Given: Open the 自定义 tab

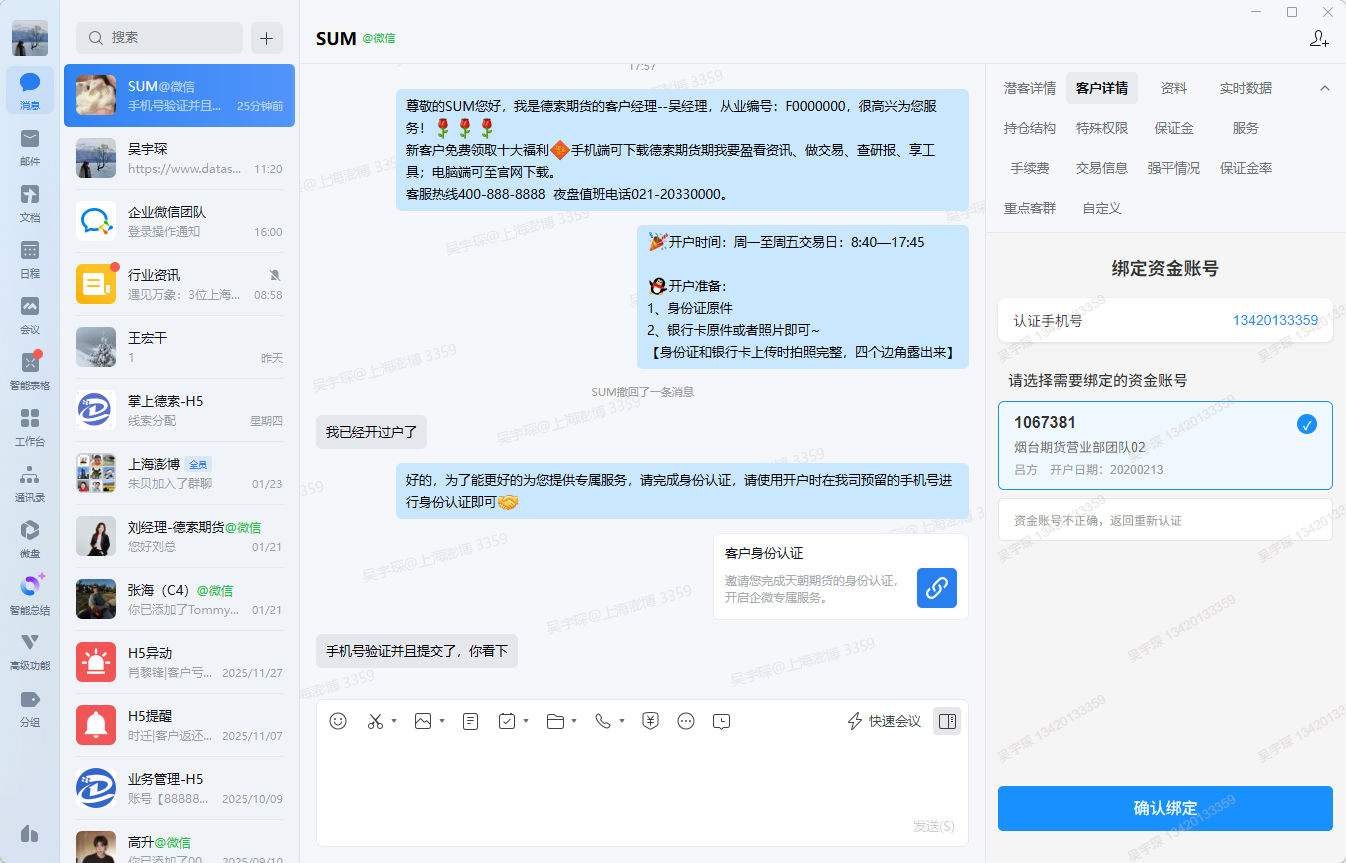Looking at the screenshot, I should tap(1102, 208).
